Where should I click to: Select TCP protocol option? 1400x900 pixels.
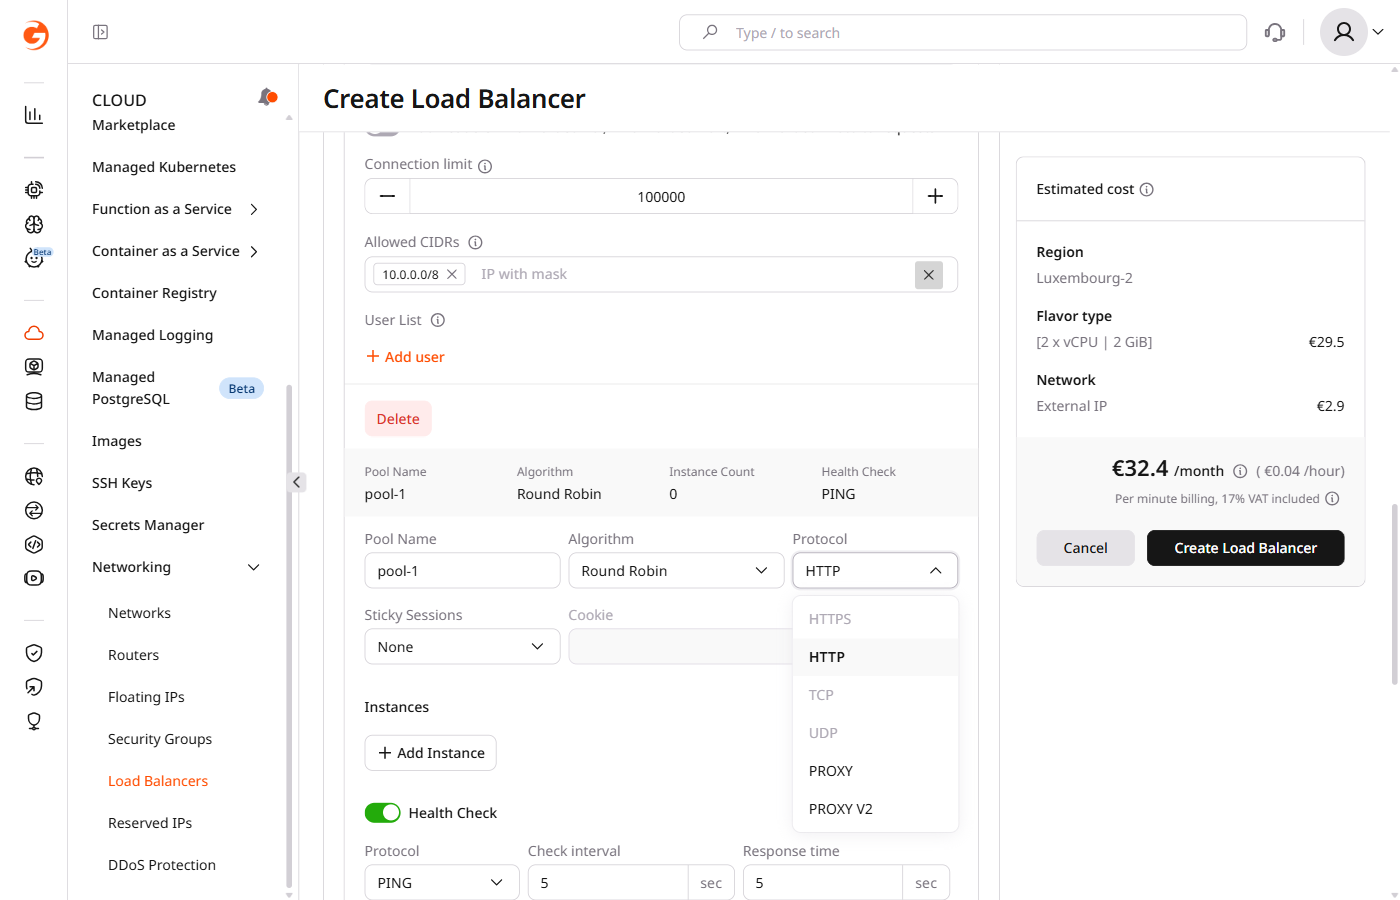pyautogui.click(x=875, y=695)
